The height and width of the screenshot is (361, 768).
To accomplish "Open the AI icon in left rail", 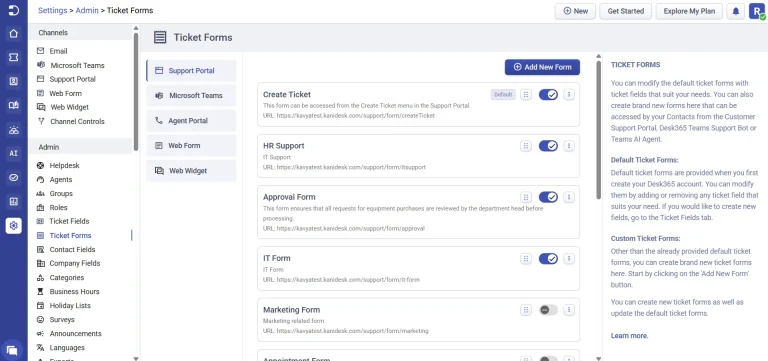I will click(14, 153).
